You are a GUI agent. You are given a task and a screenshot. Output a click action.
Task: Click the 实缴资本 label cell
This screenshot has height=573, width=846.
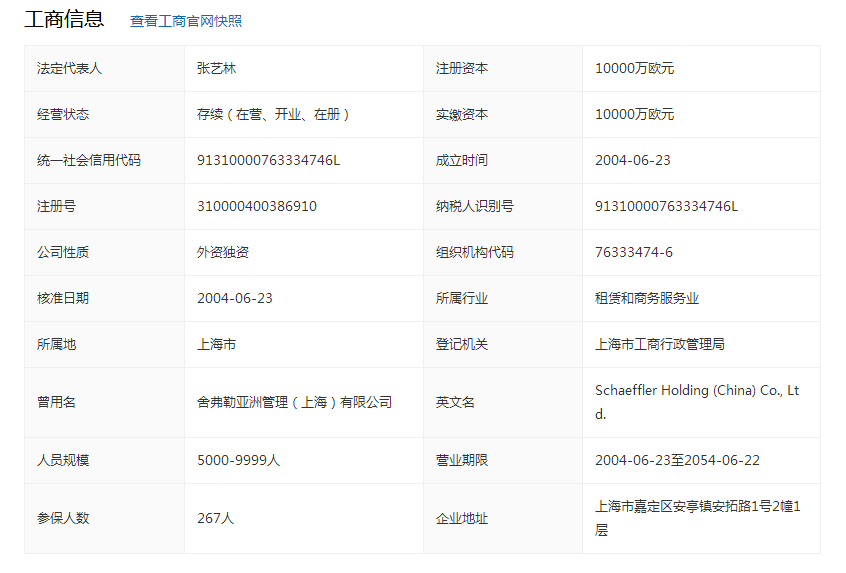click(x=503, y=114)
